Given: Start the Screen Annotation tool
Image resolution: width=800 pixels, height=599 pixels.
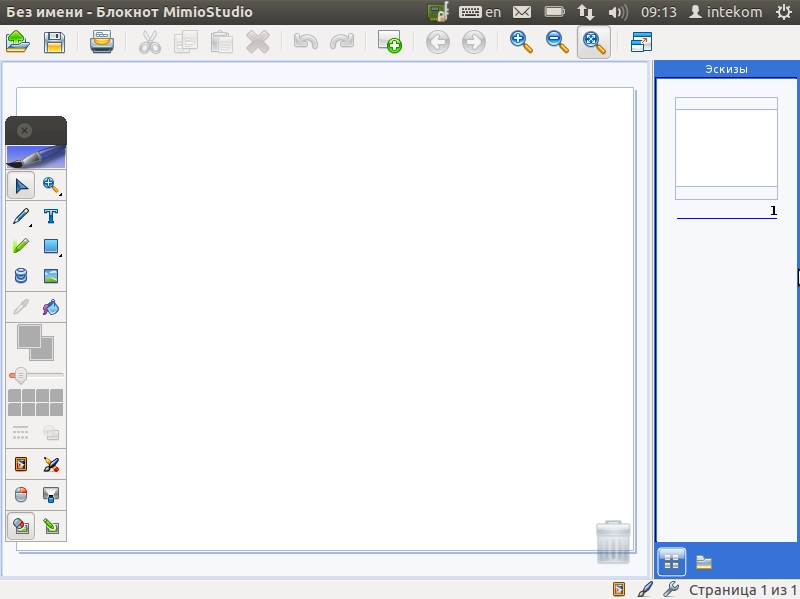Looking at the screenshot, I should tap(51, 464).
